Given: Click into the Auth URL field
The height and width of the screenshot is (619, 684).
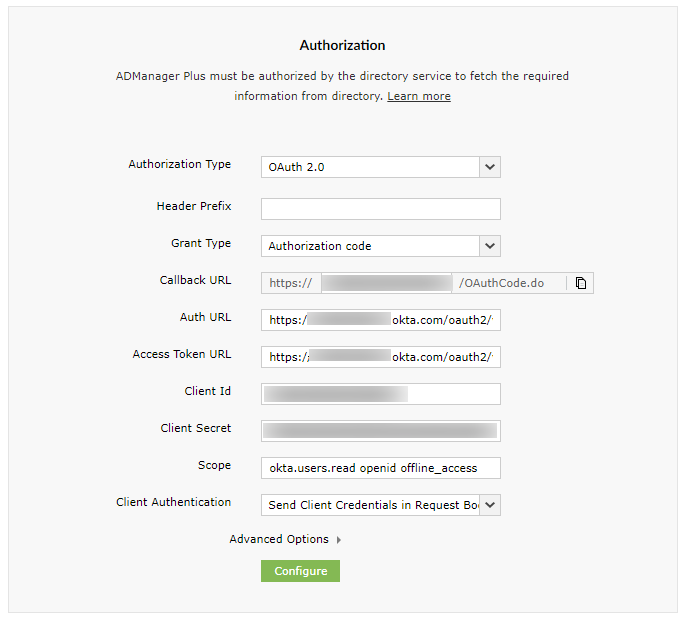Looking at the screenshot, I should point(380,320).
